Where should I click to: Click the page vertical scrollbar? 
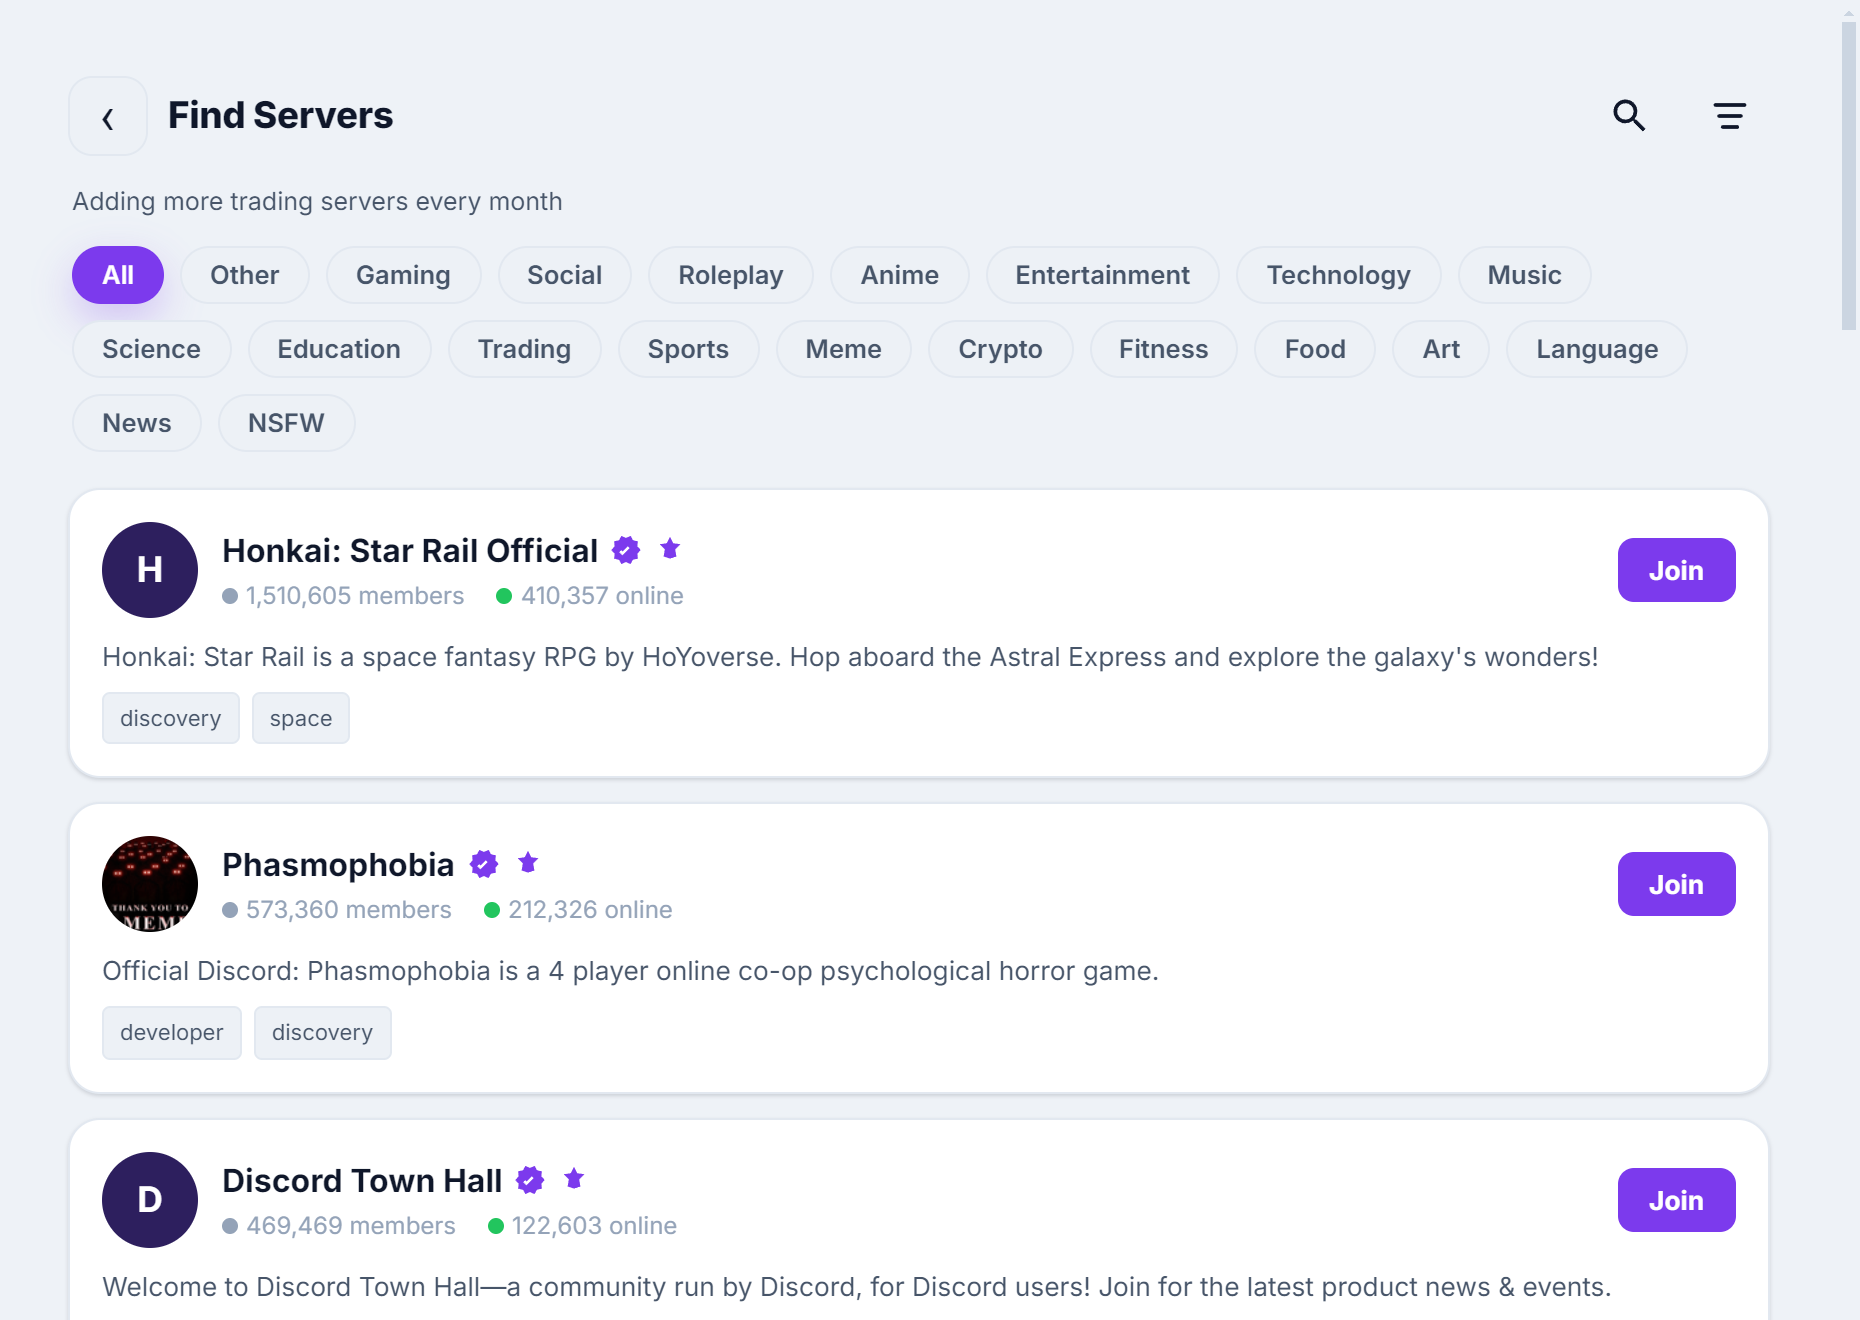(x=1849, y=175)
